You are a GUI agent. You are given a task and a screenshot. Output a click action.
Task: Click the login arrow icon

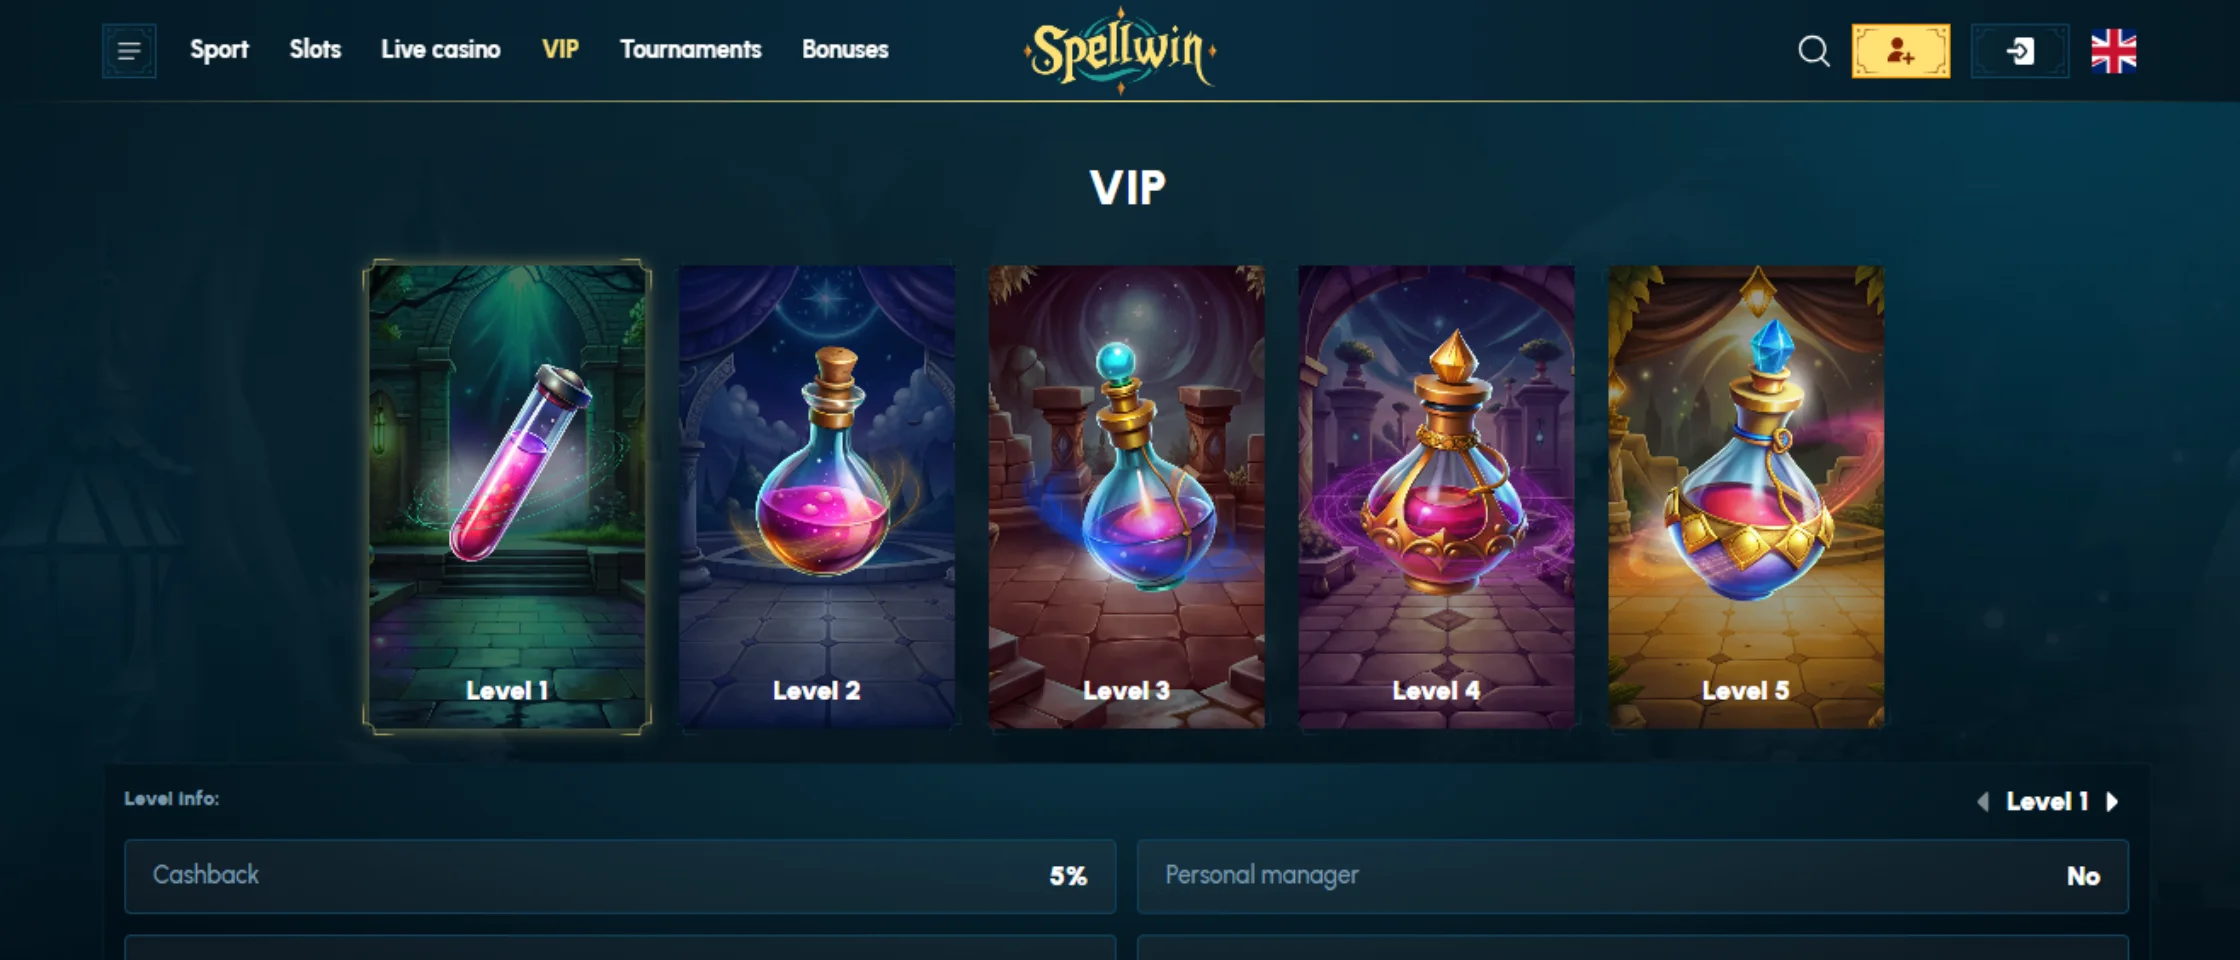tap(2019, 51)
